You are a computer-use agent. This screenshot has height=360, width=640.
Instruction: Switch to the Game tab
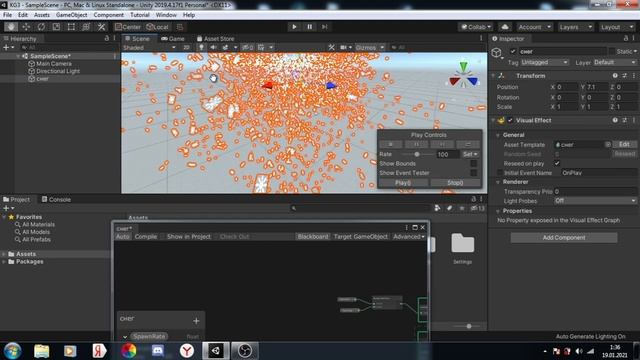(x=173, y=39)
